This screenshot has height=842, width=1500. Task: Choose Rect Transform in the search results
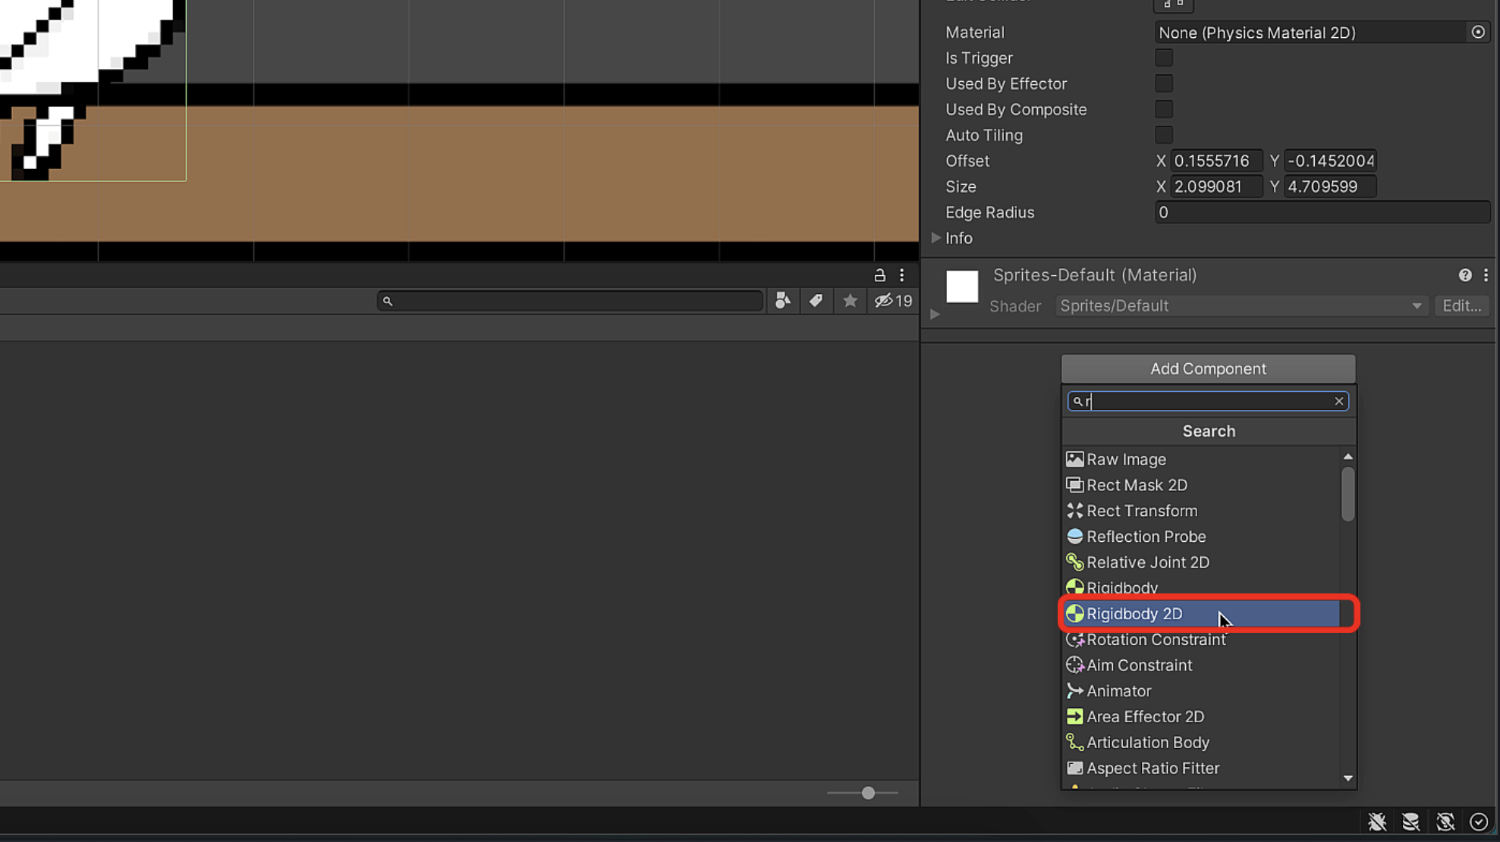1201,511
